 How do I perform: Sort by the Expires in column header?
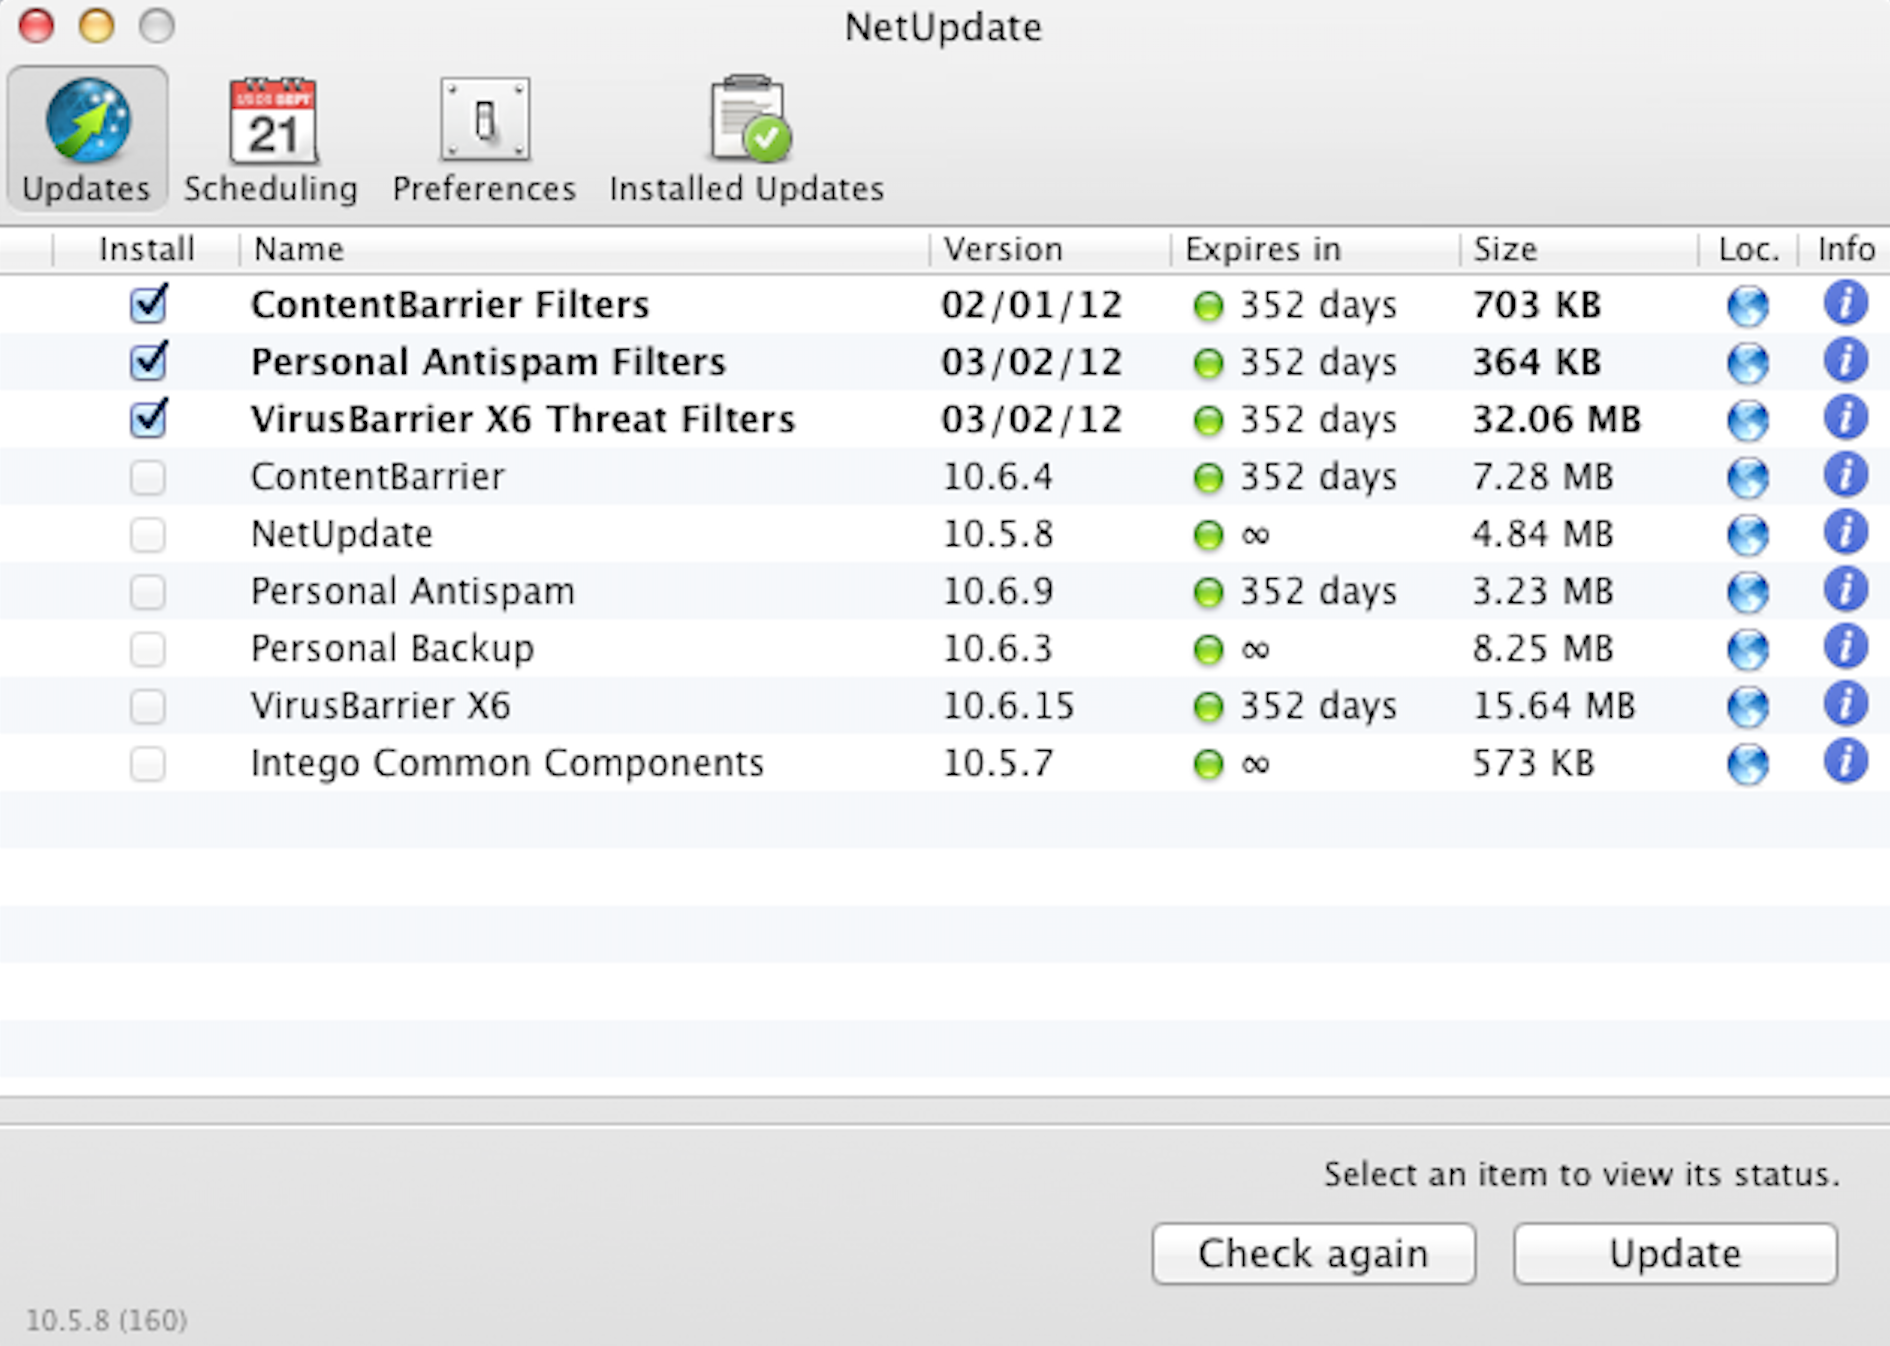(1315, 249)
